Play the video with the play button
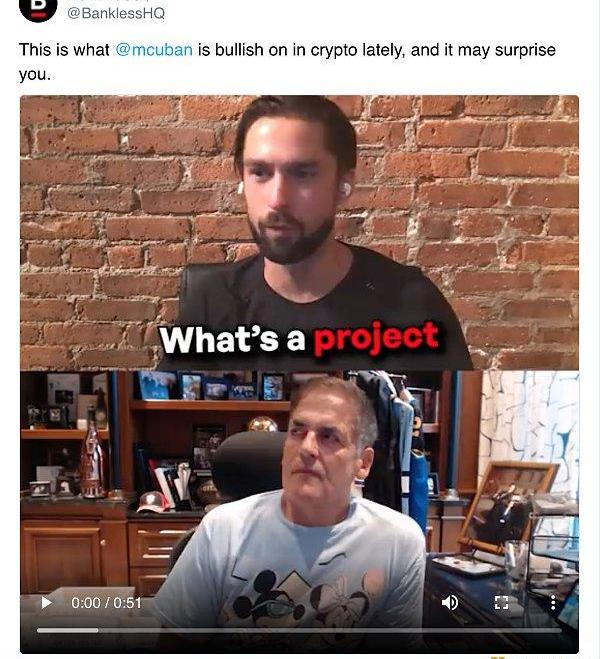The width and height of the screenshot is (600, 659). point(46,603)
